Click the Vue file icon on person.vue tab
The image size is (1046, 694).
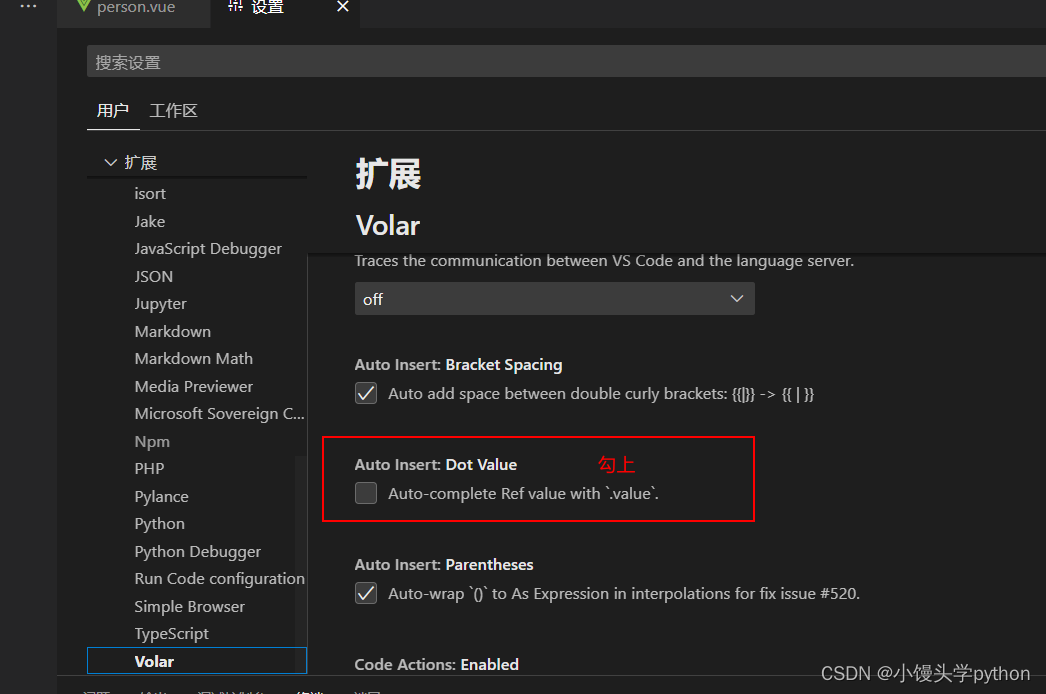click(x=83, y=6)
